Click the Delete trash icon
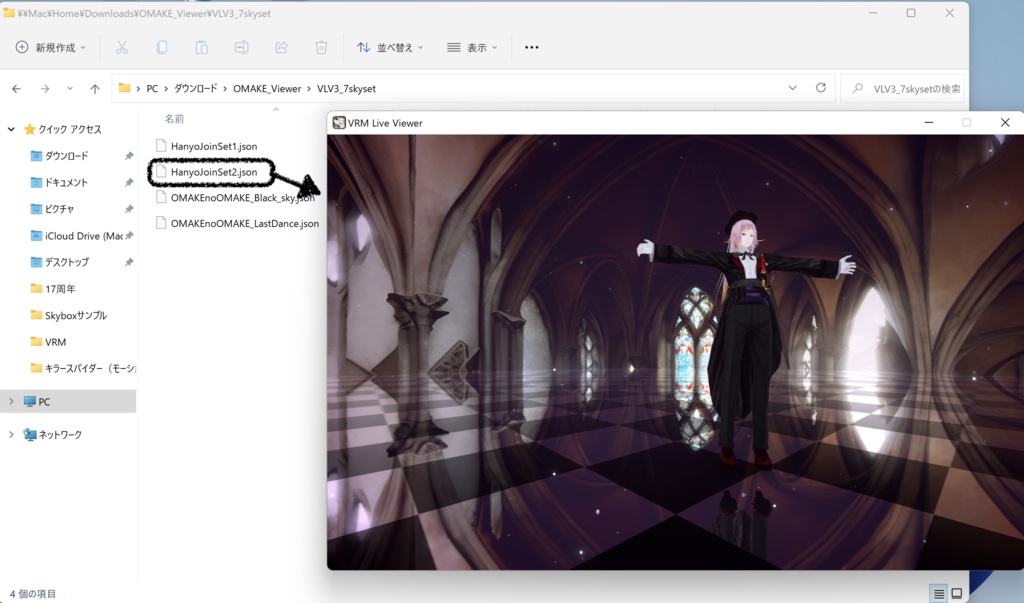Image resolution: width=1024 pixels, height=603 pixels. [x=321, y=47]
